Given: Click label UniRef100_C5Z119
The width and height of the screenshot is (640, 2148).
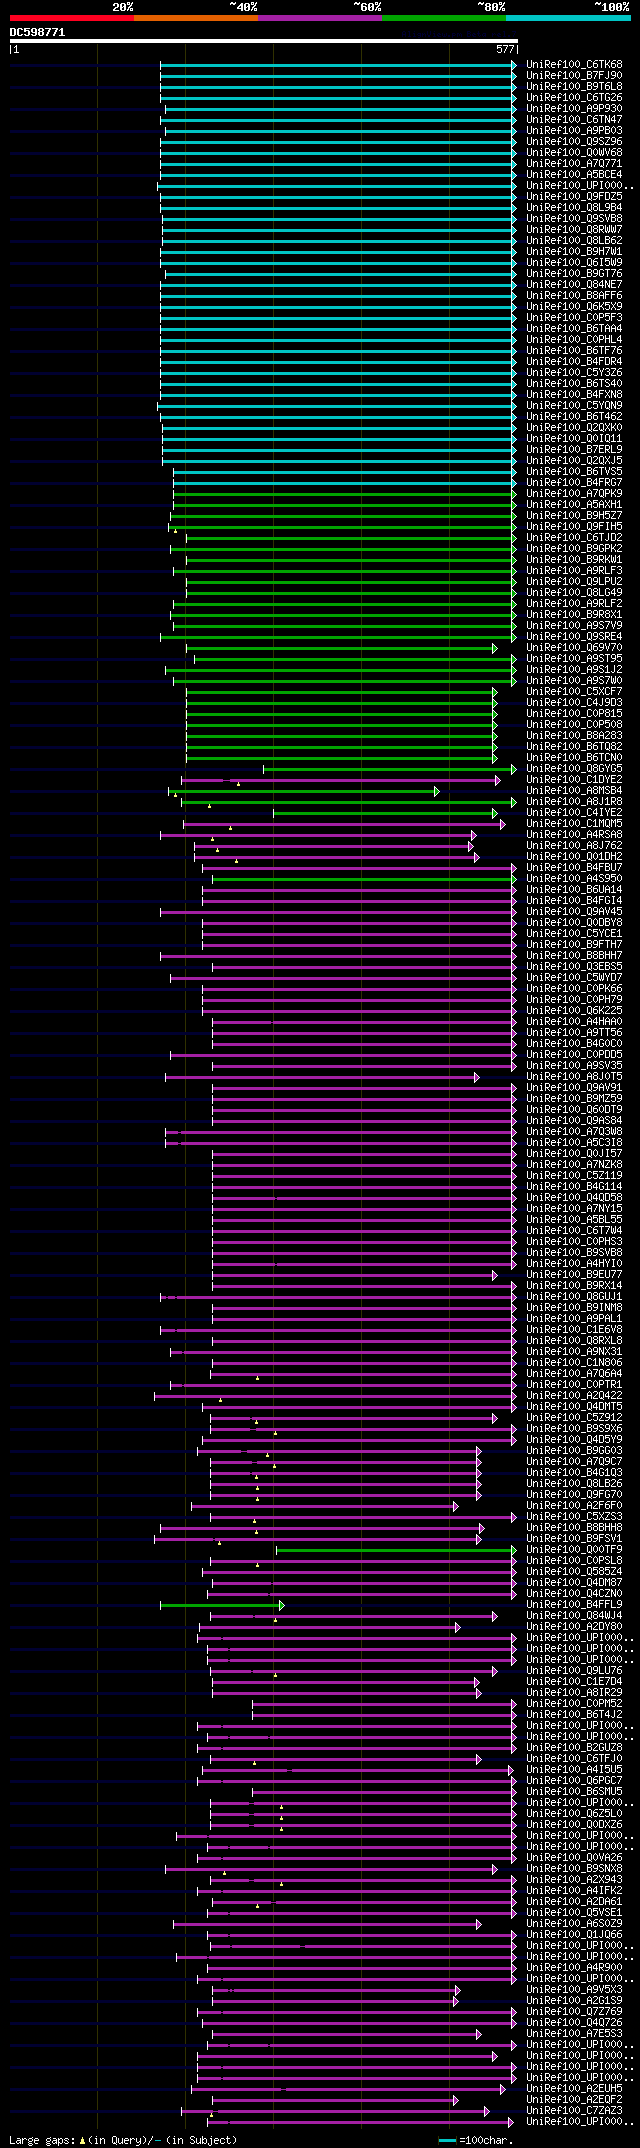Looking at the screenshot, I should point(574,1175).
